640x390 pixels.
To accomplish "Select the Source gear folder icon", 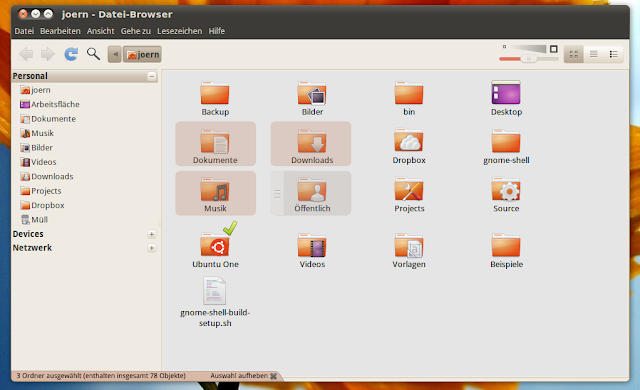I will pyautogui.click(x=506, y=190).
